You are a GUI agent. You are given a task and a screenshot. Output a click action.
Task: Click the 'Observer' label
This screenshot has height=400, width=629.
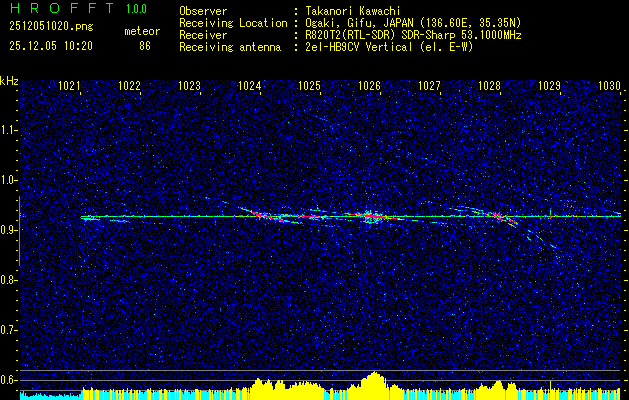click(203, 11)
